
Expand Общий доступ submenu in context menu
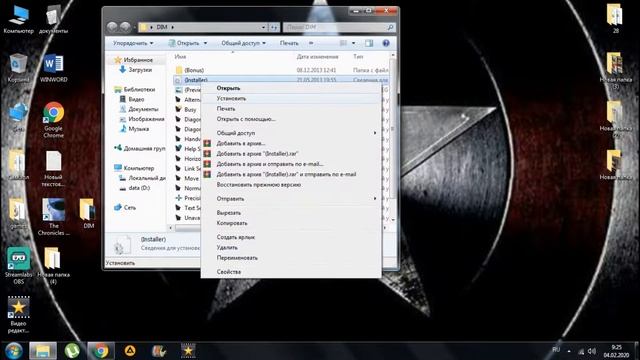[x=291, y=133]
